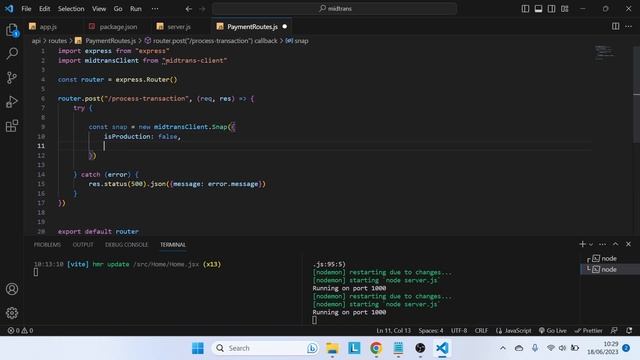
Task: Change indentation via Spaces: 4
Action: (431, 331)
